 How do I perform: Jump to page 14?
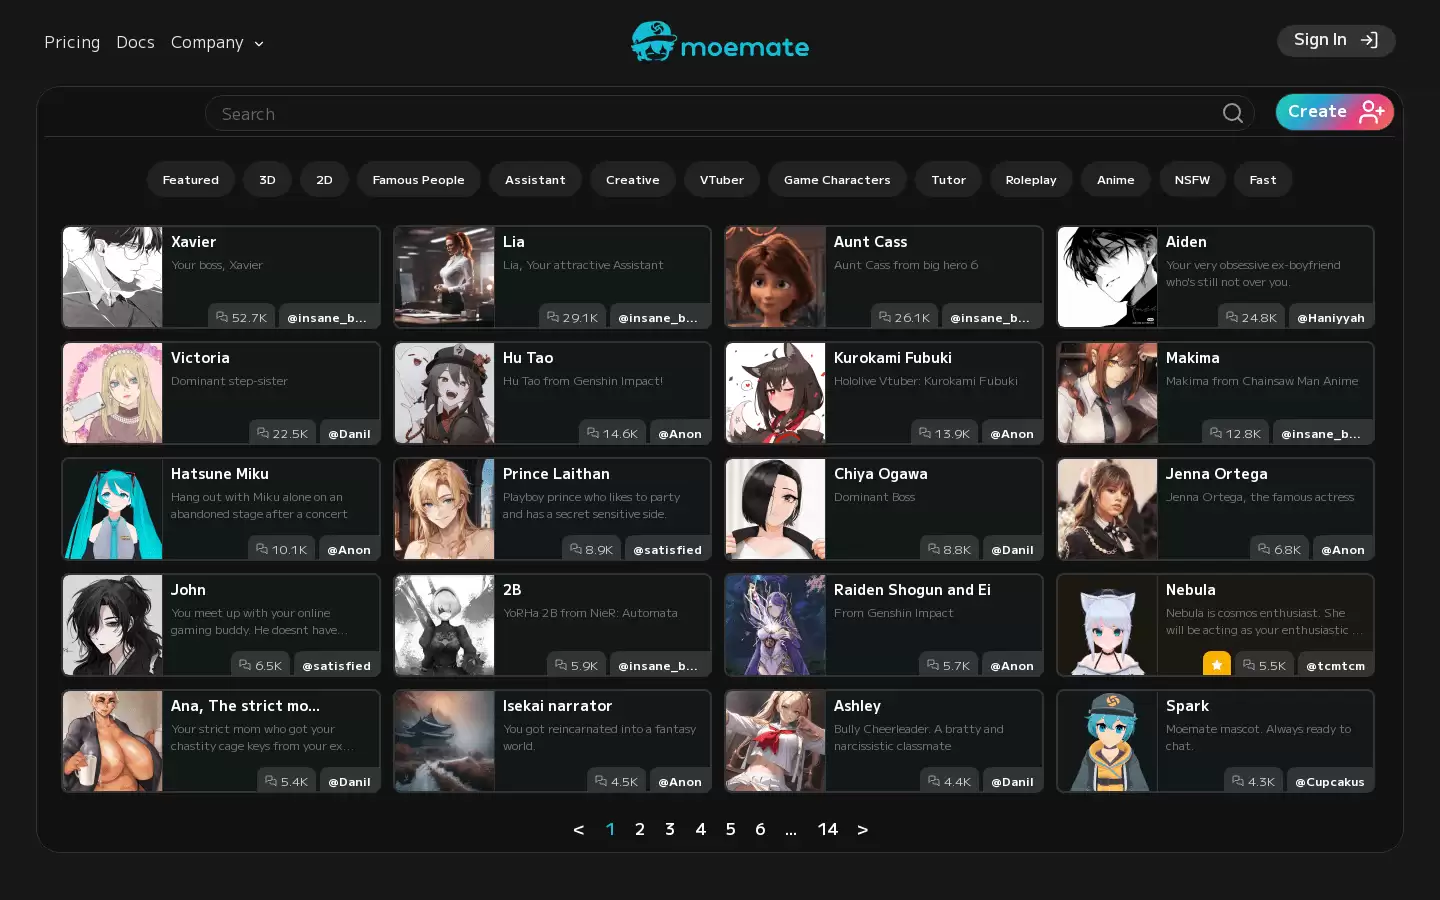(x=827, y=829)
